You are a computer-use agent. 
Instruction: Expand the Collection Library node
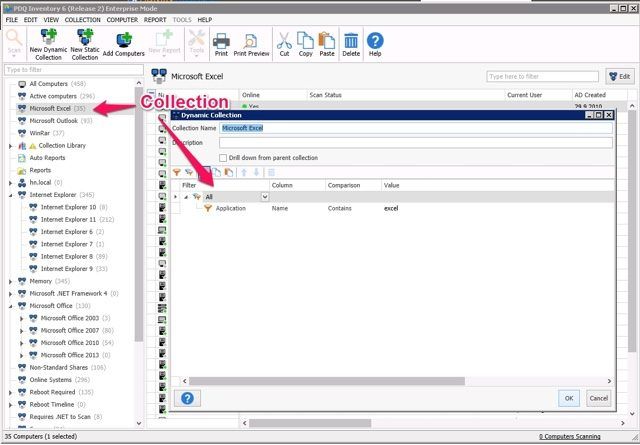click(x=11, y=146)
